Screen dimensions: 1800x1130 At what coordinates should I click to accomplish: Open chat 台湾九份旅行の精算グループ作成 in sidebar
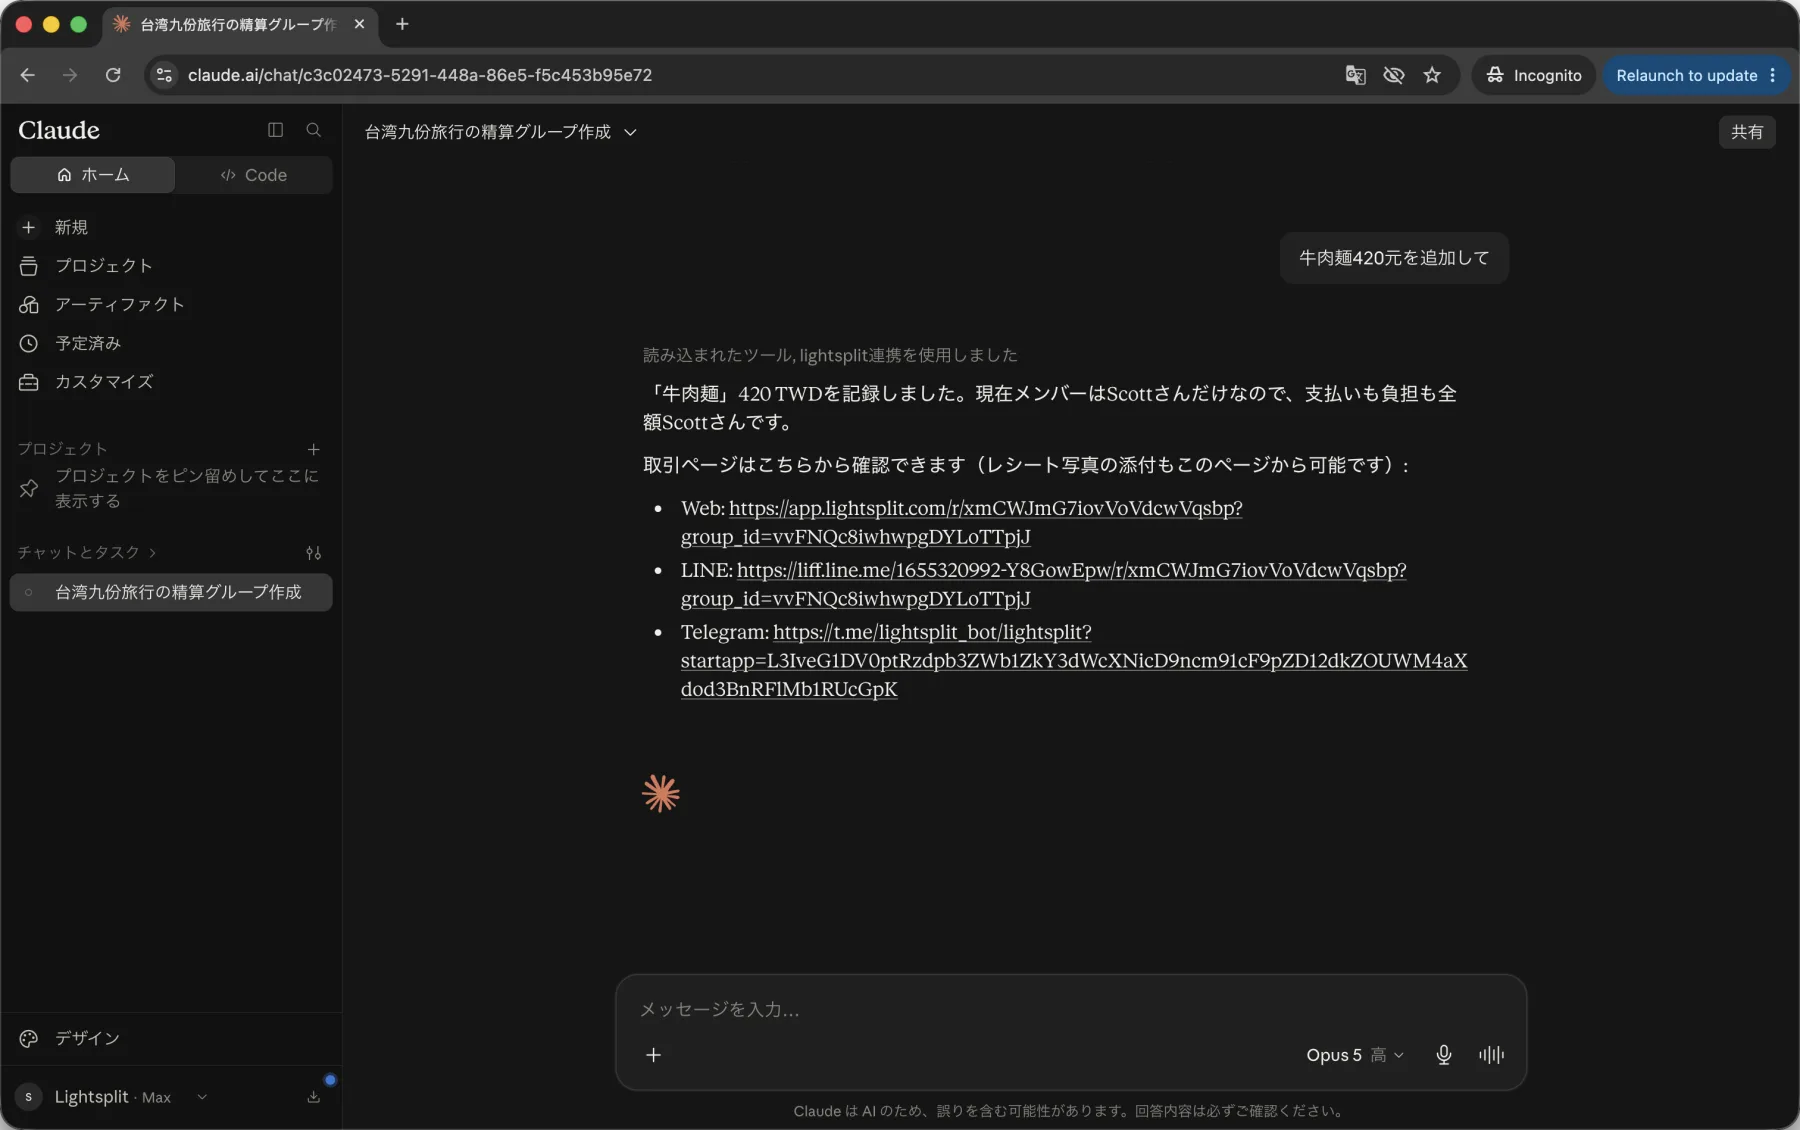coord(171,592)
